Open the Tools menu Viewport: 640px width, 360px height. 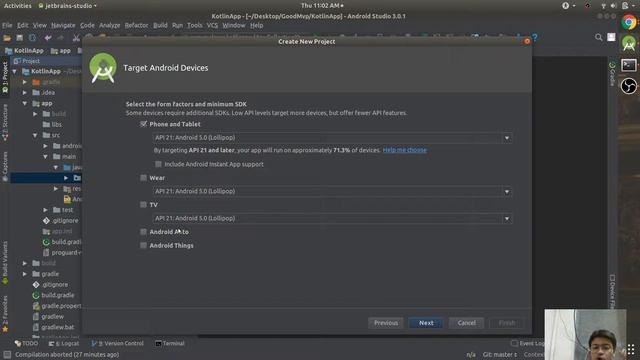(195, 25)
